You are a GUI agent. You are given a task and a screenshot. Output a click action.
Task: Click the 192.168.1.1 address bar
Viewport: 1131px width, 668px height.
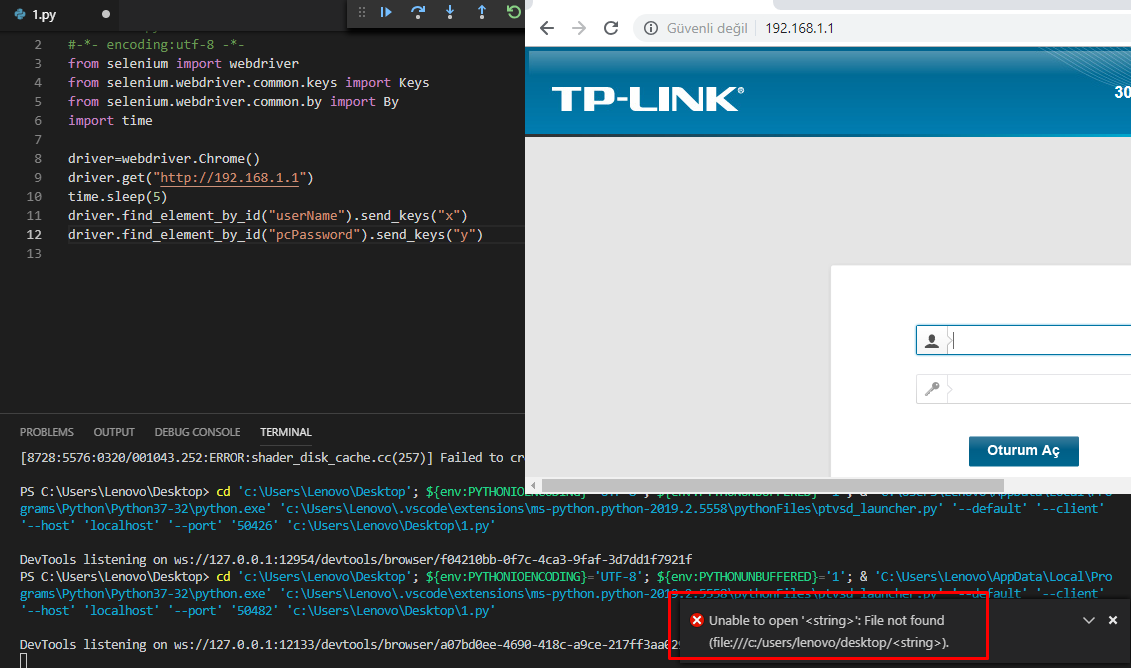799,28
